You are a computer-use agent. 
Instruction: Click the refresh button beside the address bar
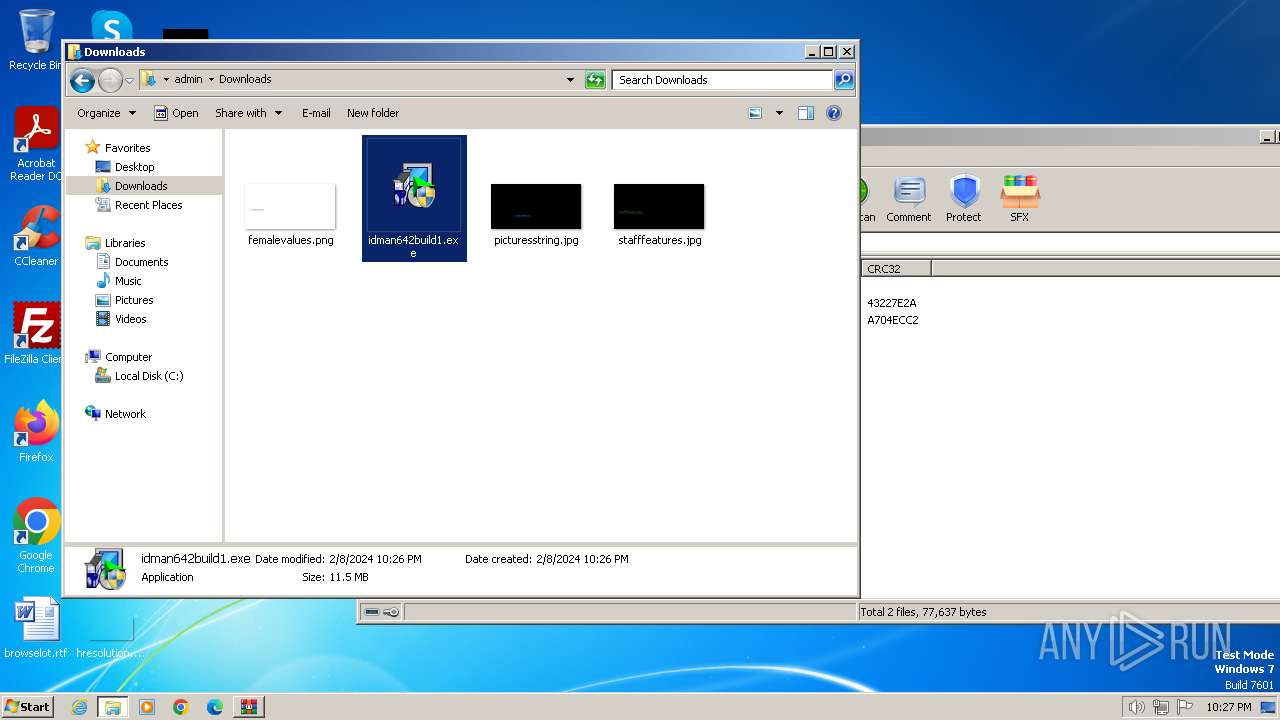click(x=595, y=80)
